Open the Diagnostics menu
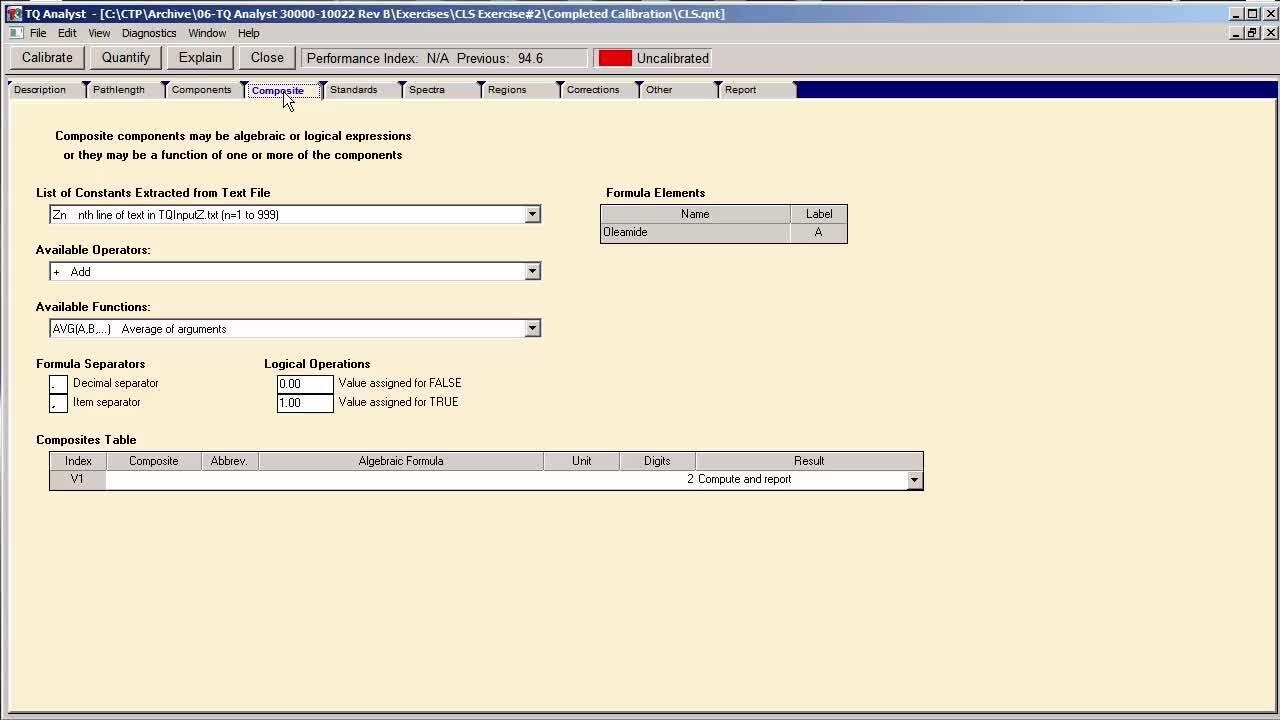This screenshot has width=1280, height=720. pyautogui.click(x=149, y=33)
